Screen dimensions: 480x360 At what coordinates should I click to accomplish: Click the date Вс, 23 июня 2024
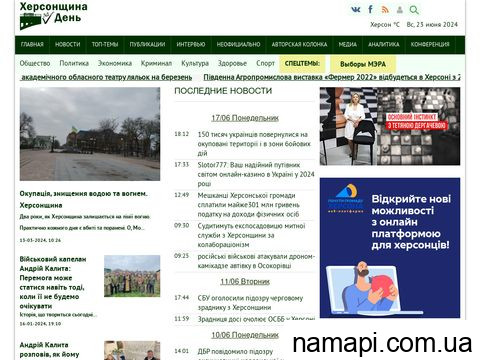[432, 24]
